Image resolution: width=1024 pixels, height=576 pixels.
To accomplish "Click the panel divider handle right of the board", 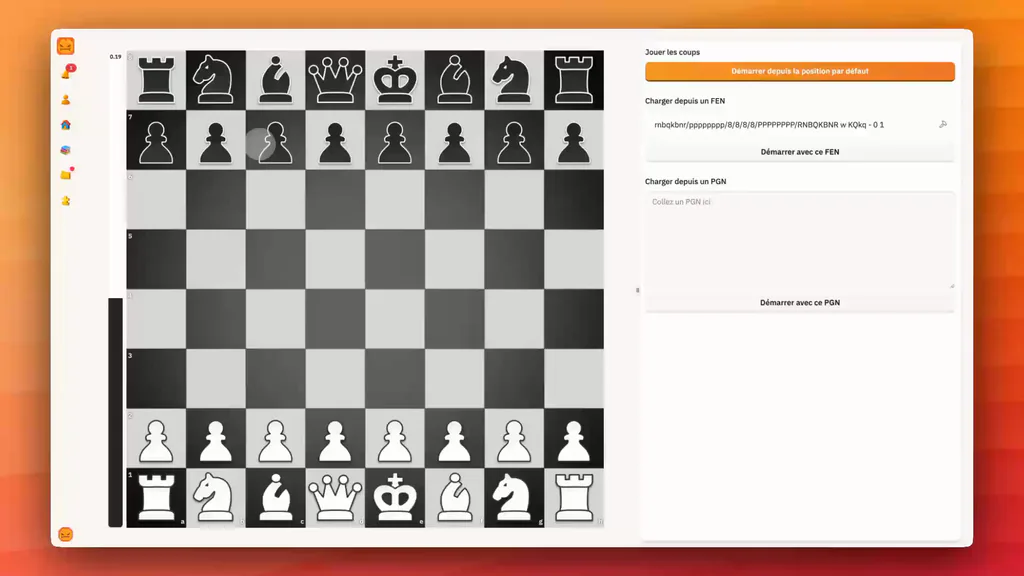I will [637, 290].
